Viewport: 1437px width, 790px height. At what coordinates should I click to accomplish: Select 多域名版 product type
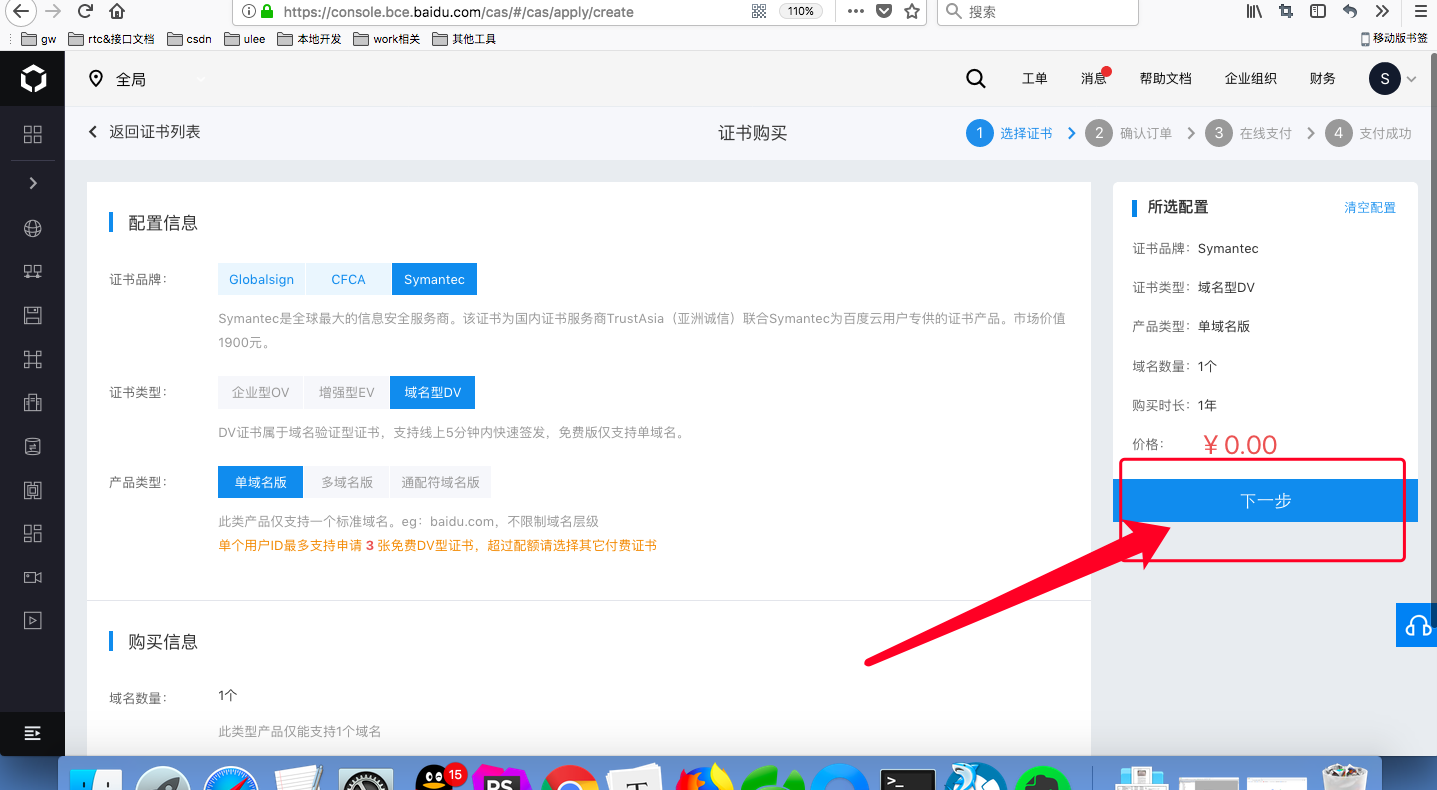(x=346, y=482)
